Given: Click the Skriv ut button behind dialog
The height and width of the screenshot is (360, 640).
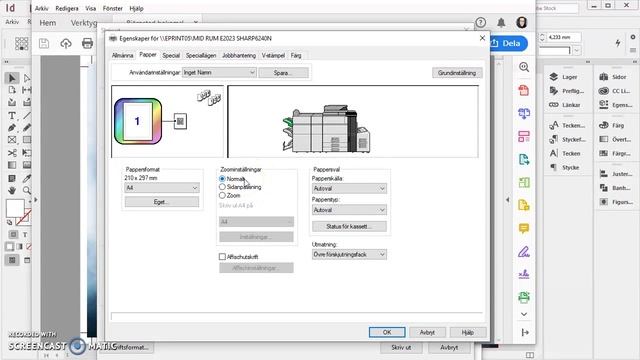Looking at the screenshot, I should pyautogui.click(x=401, y=347).
